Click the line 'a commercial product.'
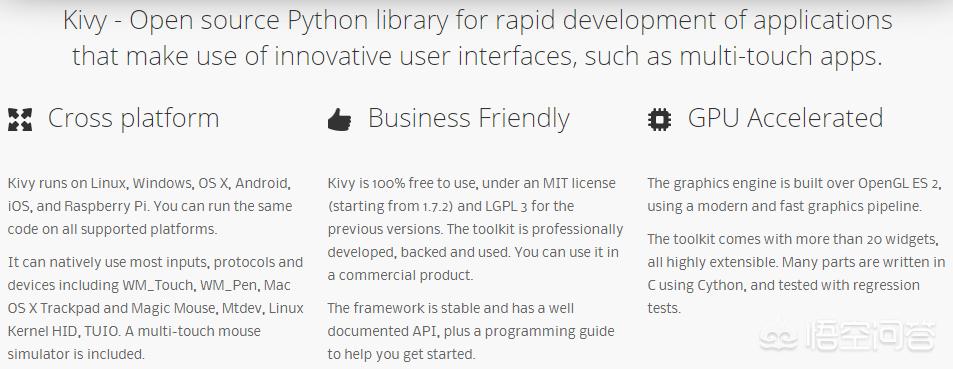Screen dimensions: 953x369 point(401,275)
